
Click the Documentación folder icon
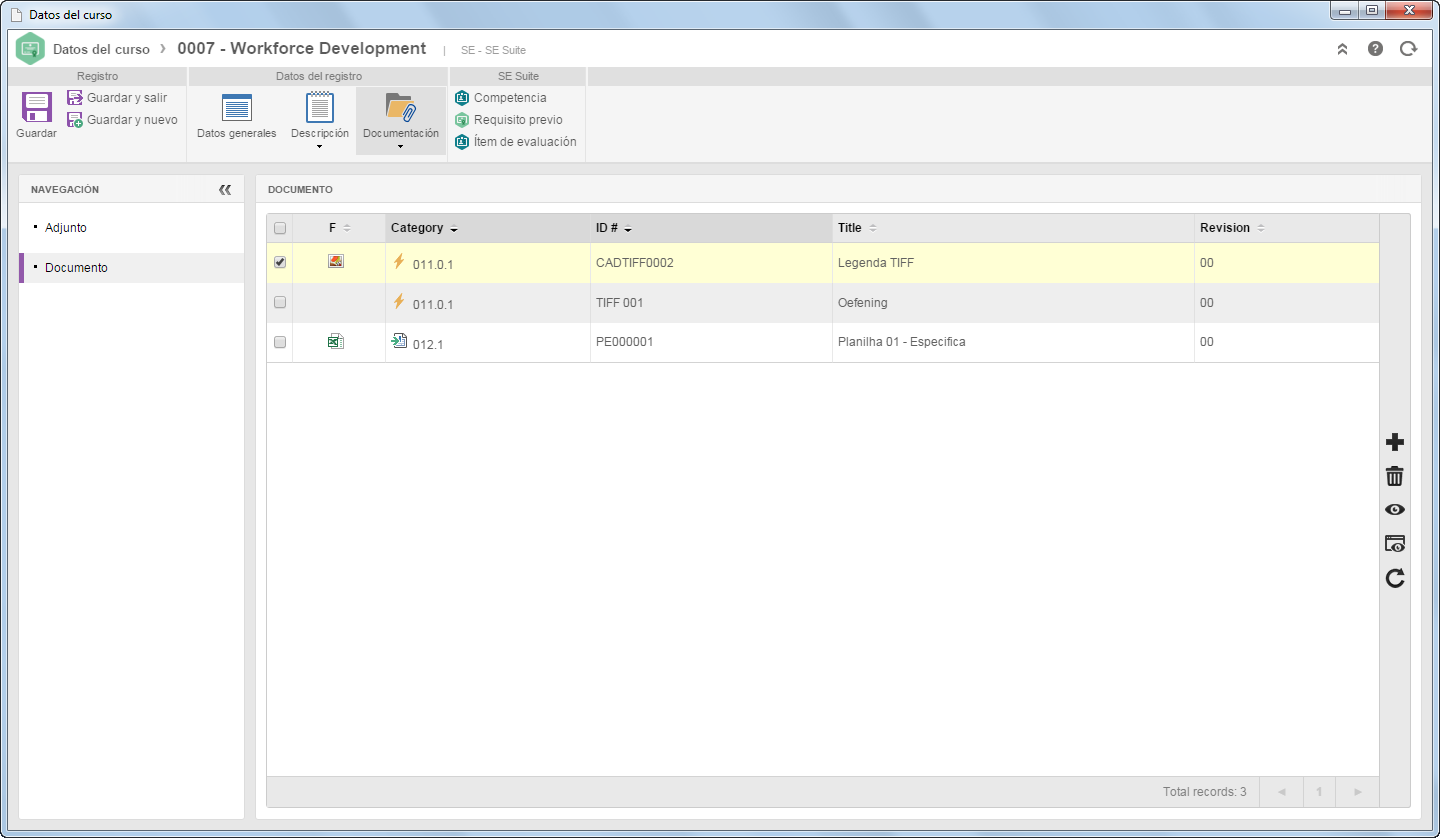[x=400, y=107]
